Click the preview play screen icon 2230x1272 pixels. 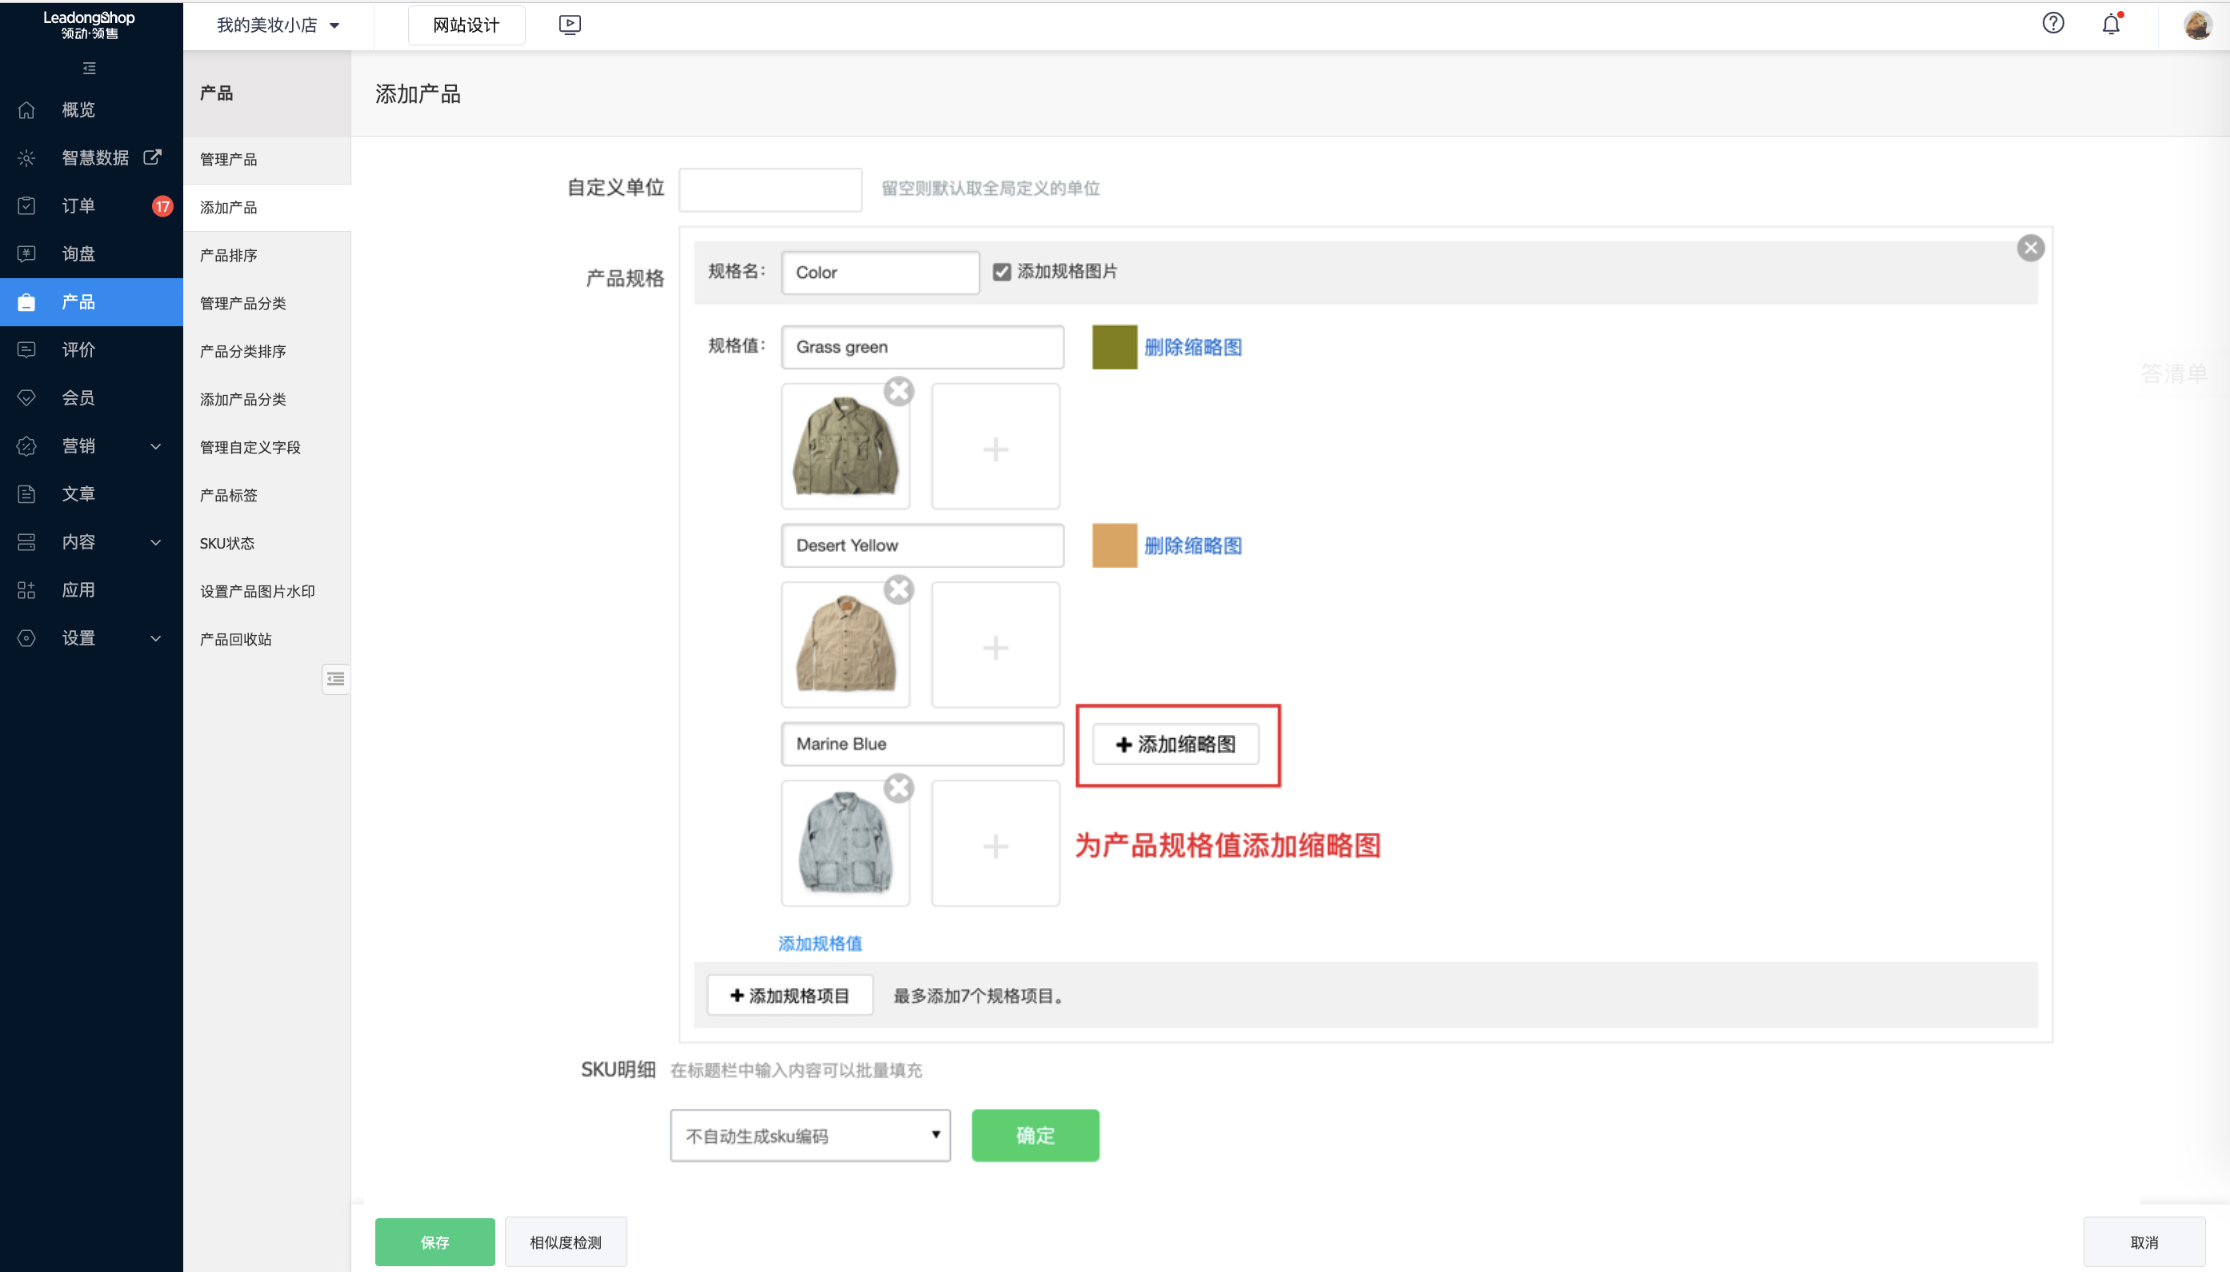(570, 25)
